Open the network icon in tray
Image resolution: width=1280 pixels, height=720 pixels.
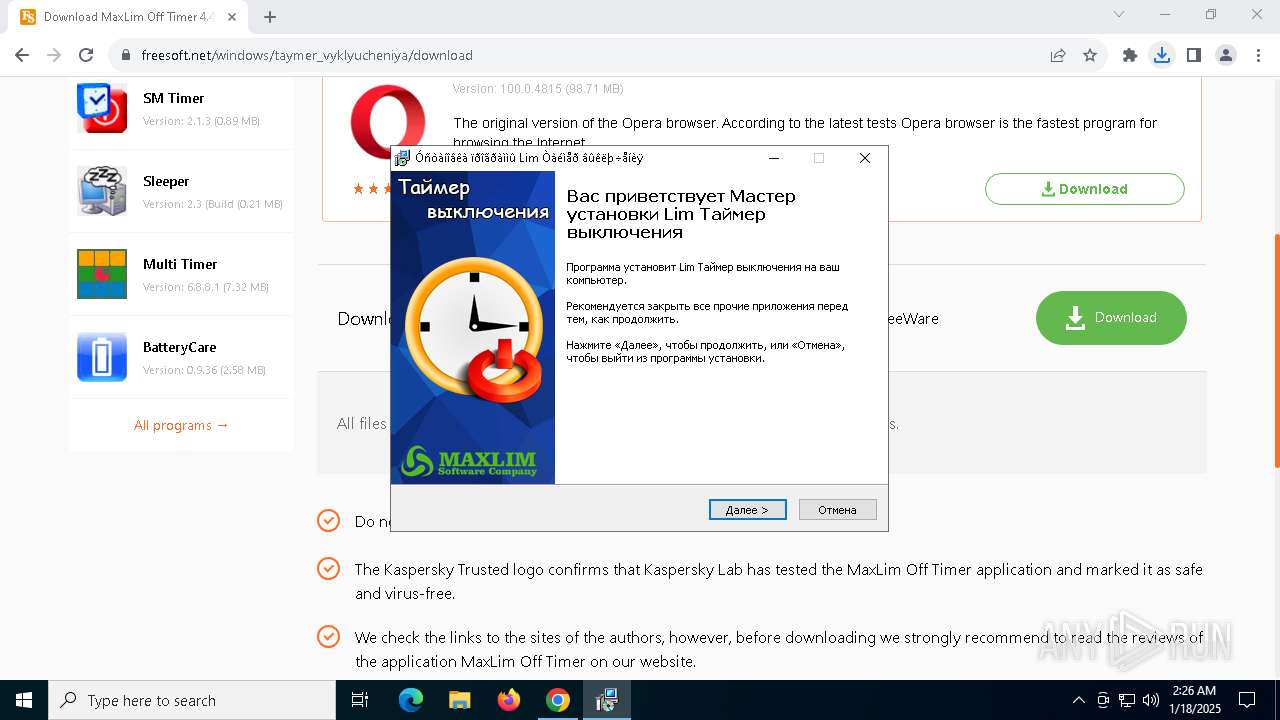click(x=1127, y=700)
